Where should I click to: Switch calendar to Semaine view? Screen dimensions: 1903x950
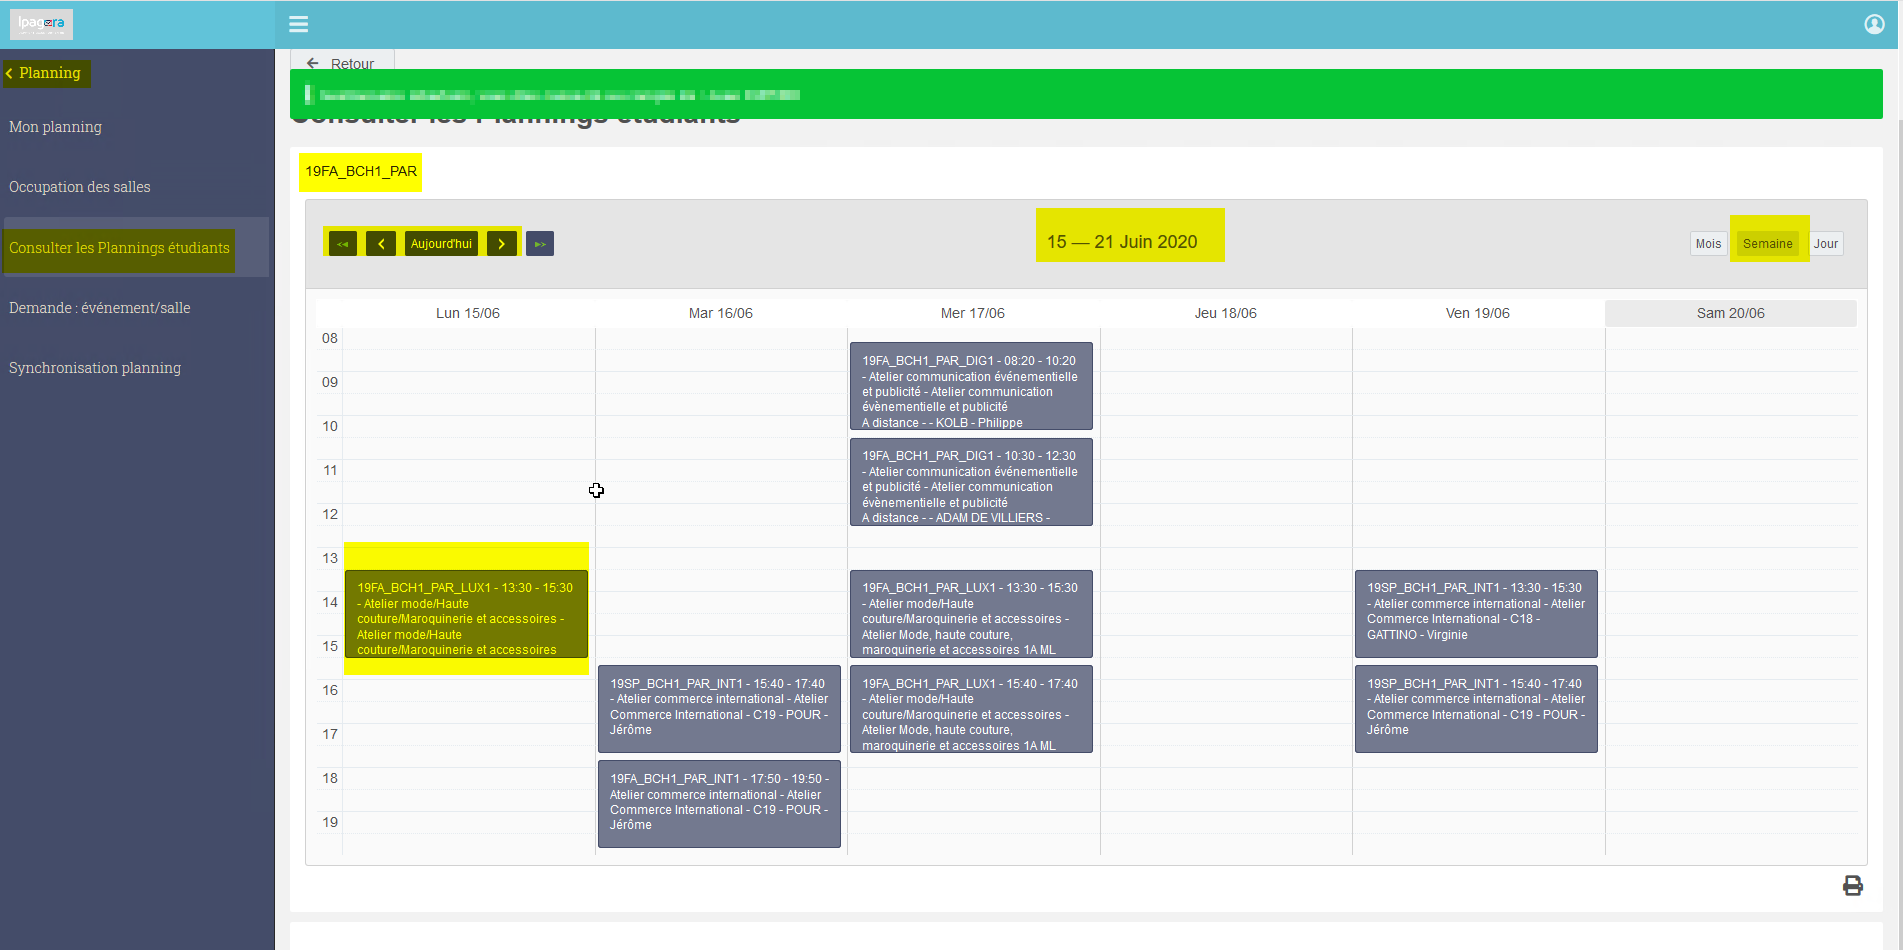pos(1767,244)
